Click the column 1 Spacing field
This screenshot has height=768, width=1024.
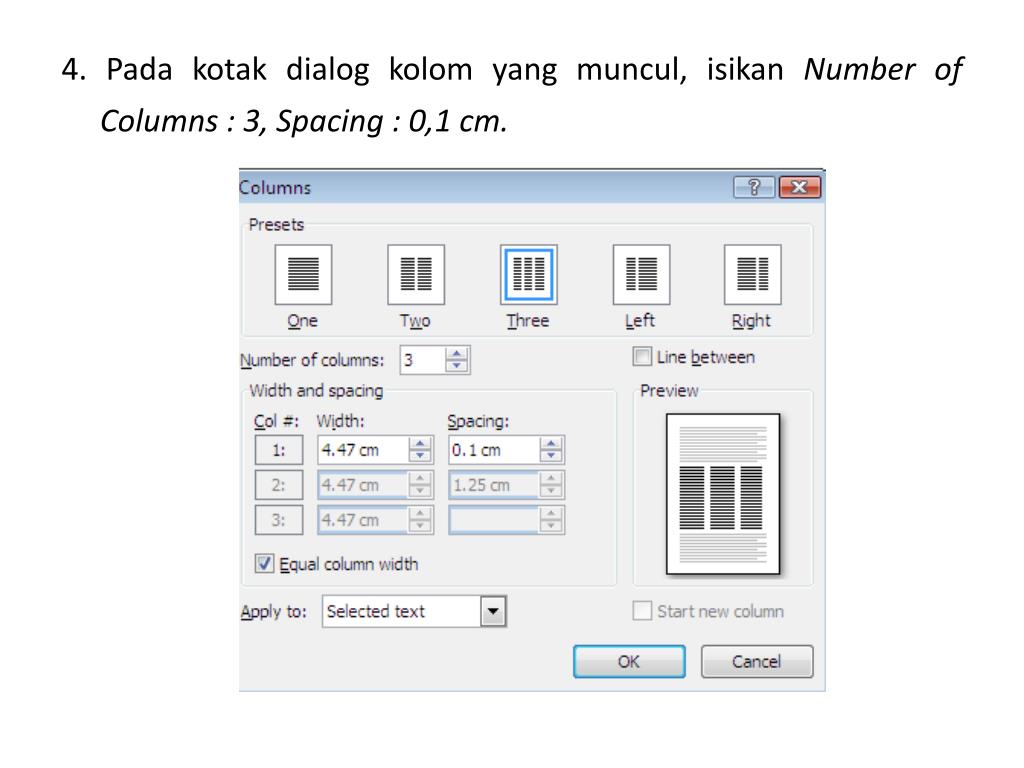click(494, 450)
